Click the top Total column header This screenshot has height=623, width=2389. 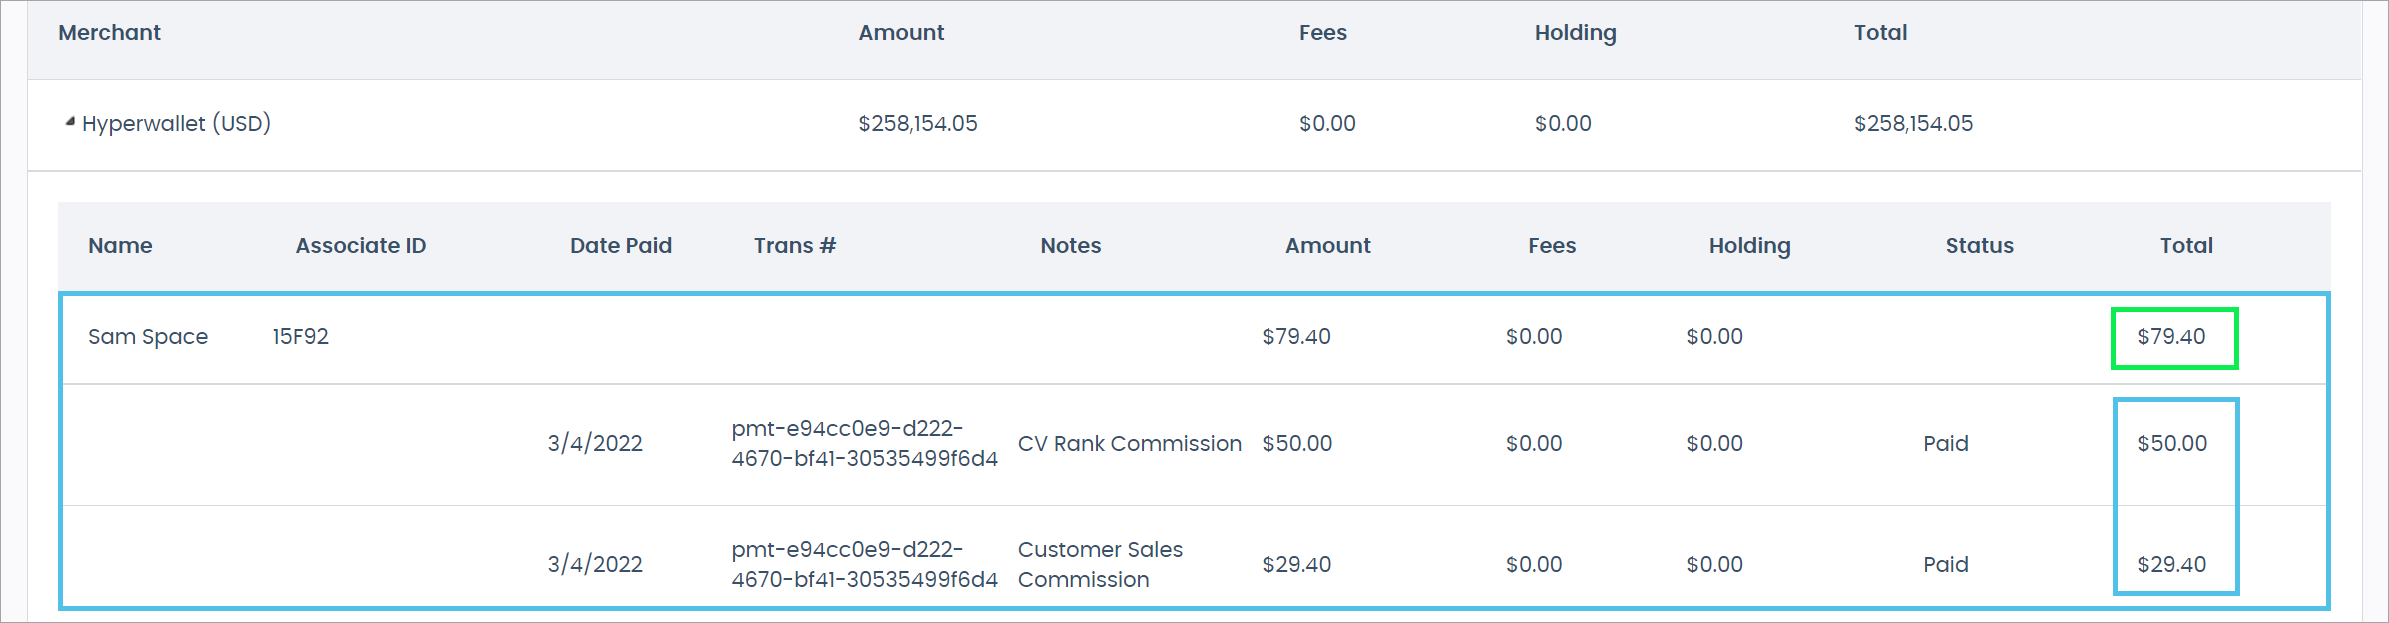tap(1880, 33)
